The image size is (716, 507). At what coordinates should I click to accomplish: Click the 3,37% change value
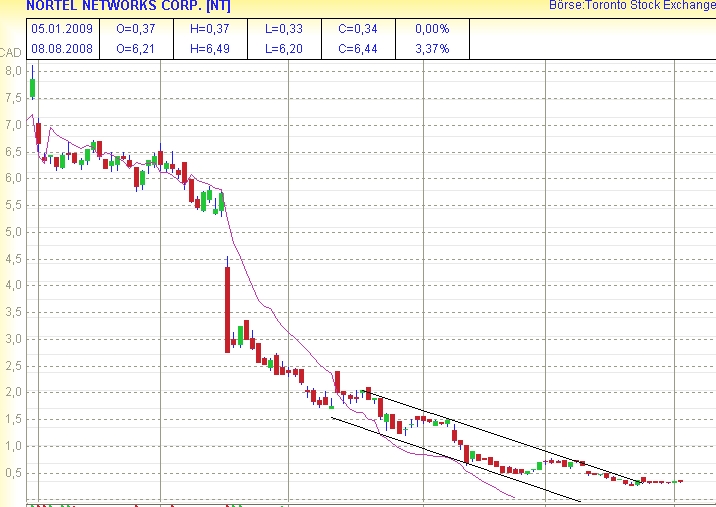431,47
